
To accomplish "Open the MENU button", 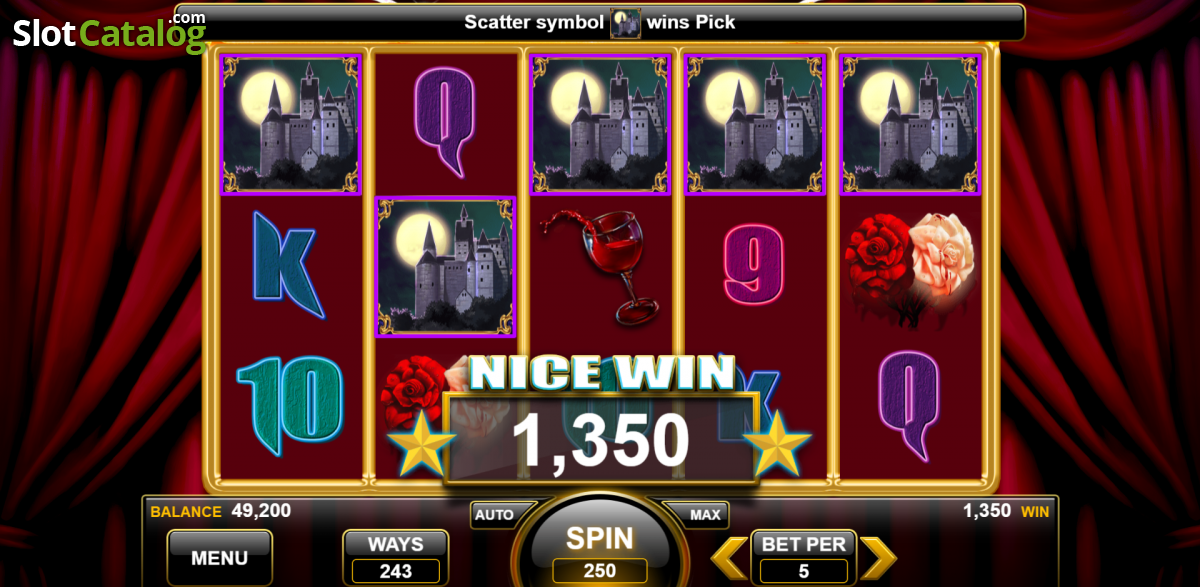I will (219, 557).
